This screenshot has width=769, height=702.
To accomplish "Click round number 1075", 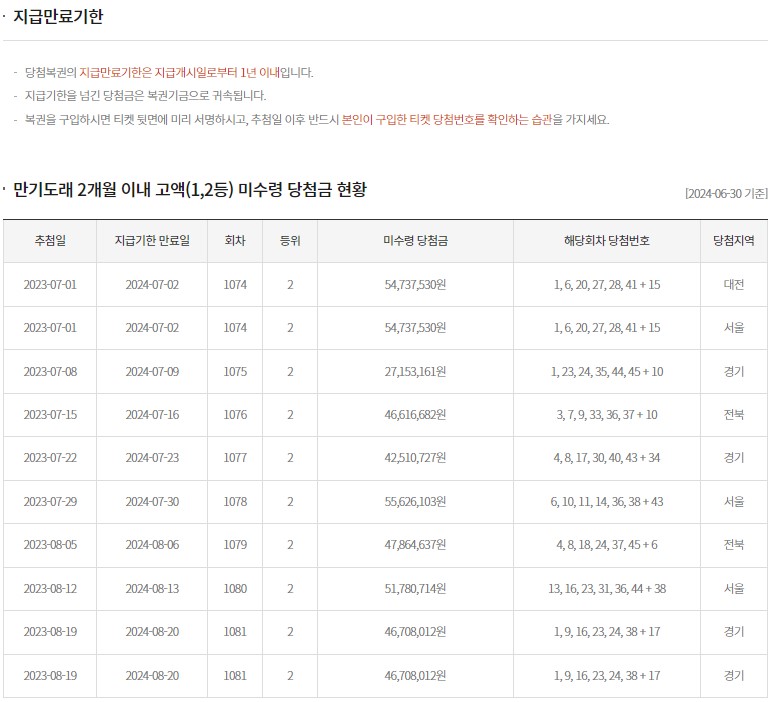I will (235, 372).
